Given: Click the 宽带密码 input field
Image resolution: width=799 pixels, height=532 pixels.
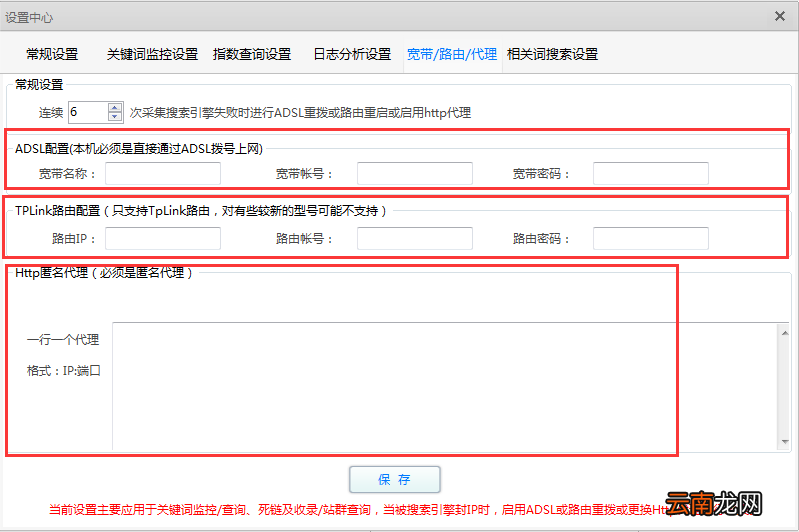Looking at the screenshot, I should point(651,174).
